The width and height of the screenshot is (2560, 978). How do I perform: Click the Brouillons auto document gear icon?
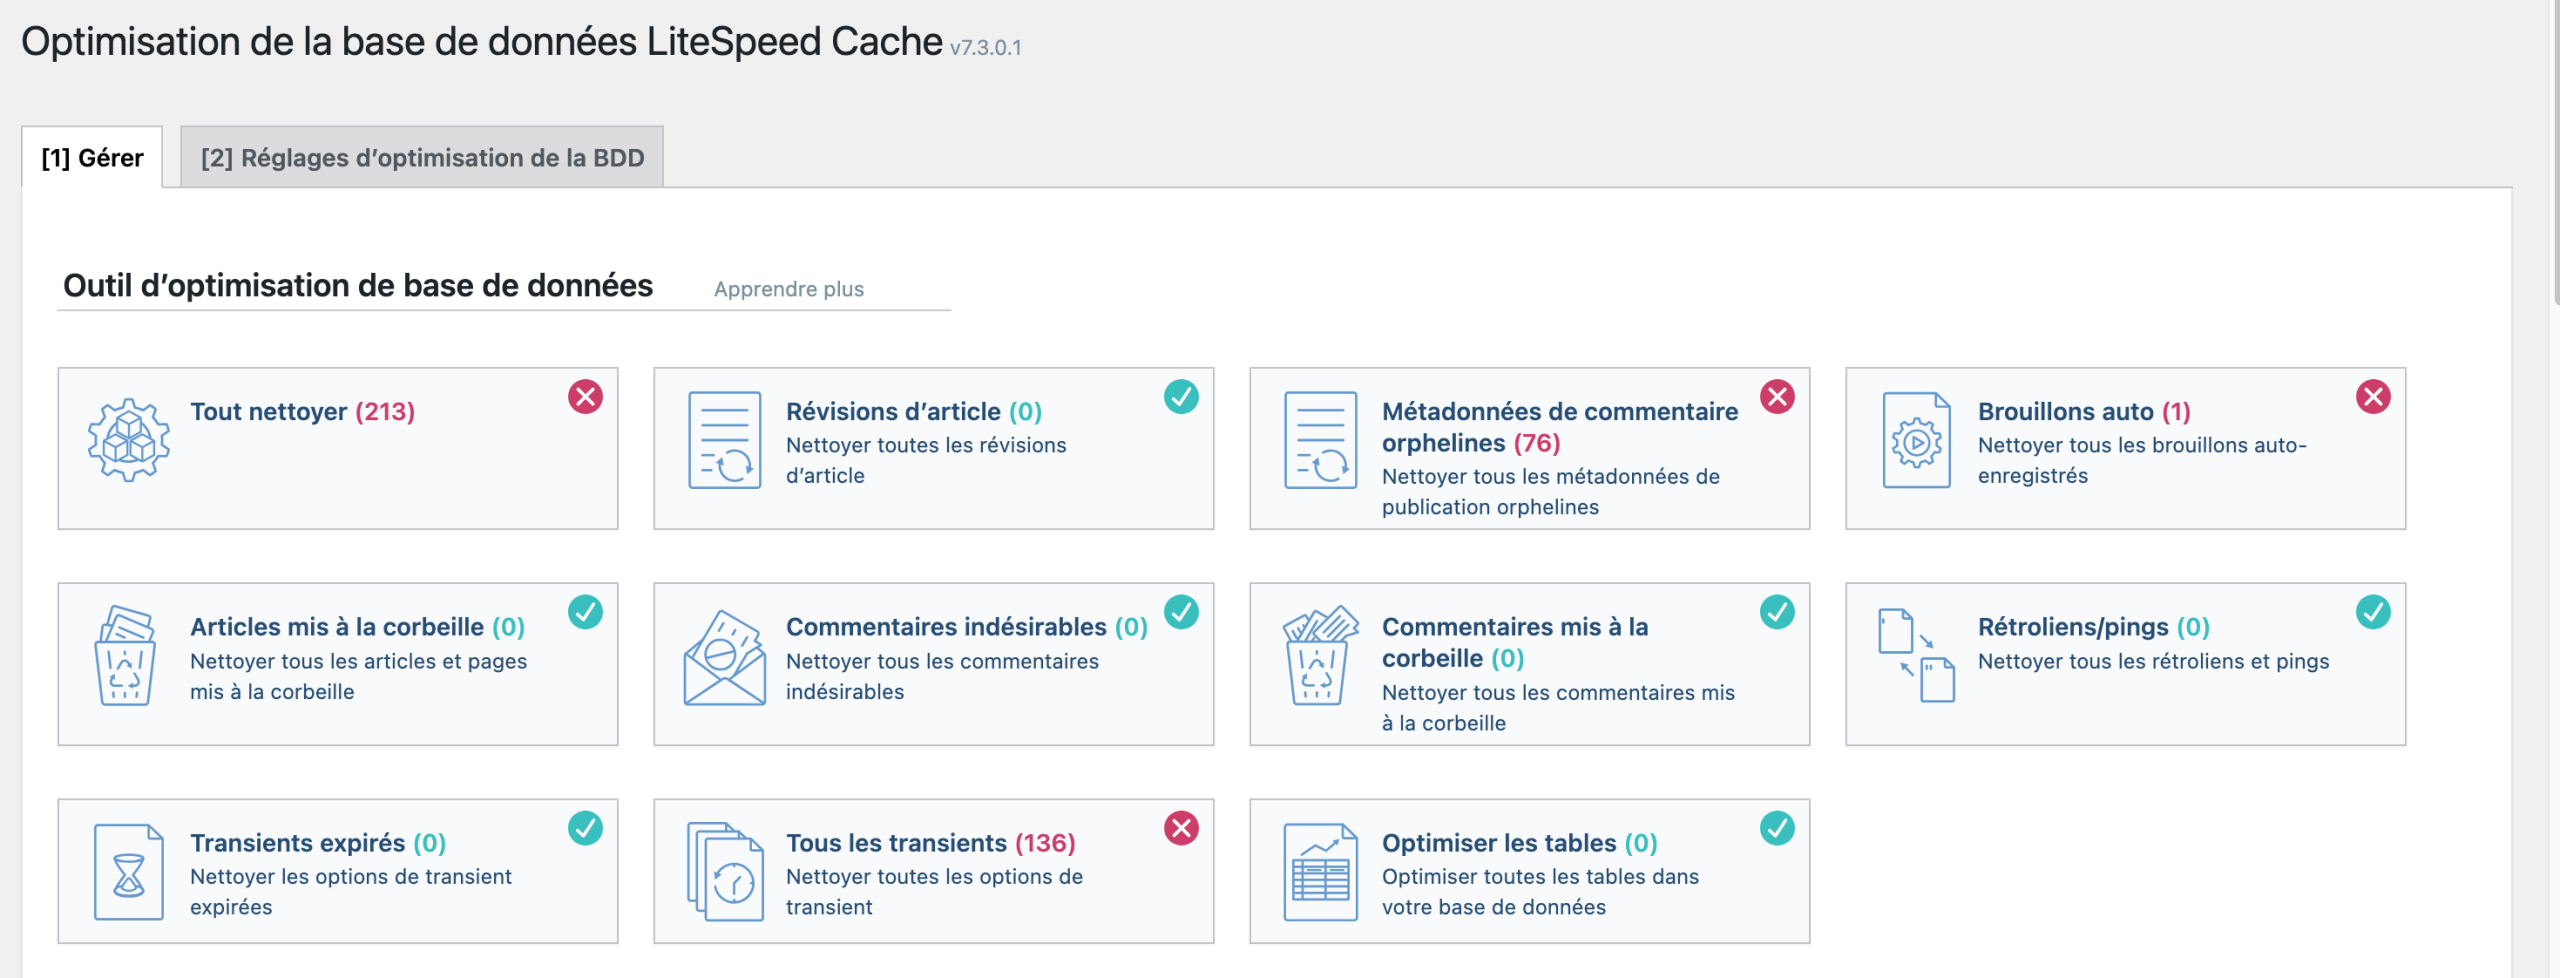[x=1916, y=440]
